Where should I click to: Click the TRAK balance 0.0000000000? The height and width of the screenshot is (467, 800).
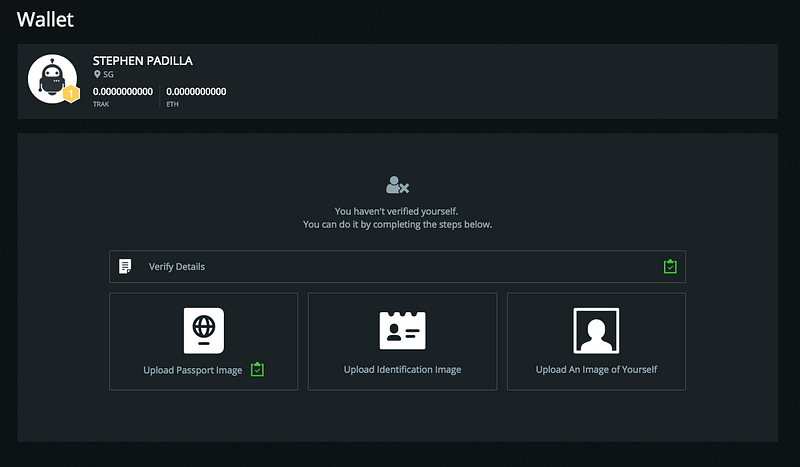coord(122,91)
